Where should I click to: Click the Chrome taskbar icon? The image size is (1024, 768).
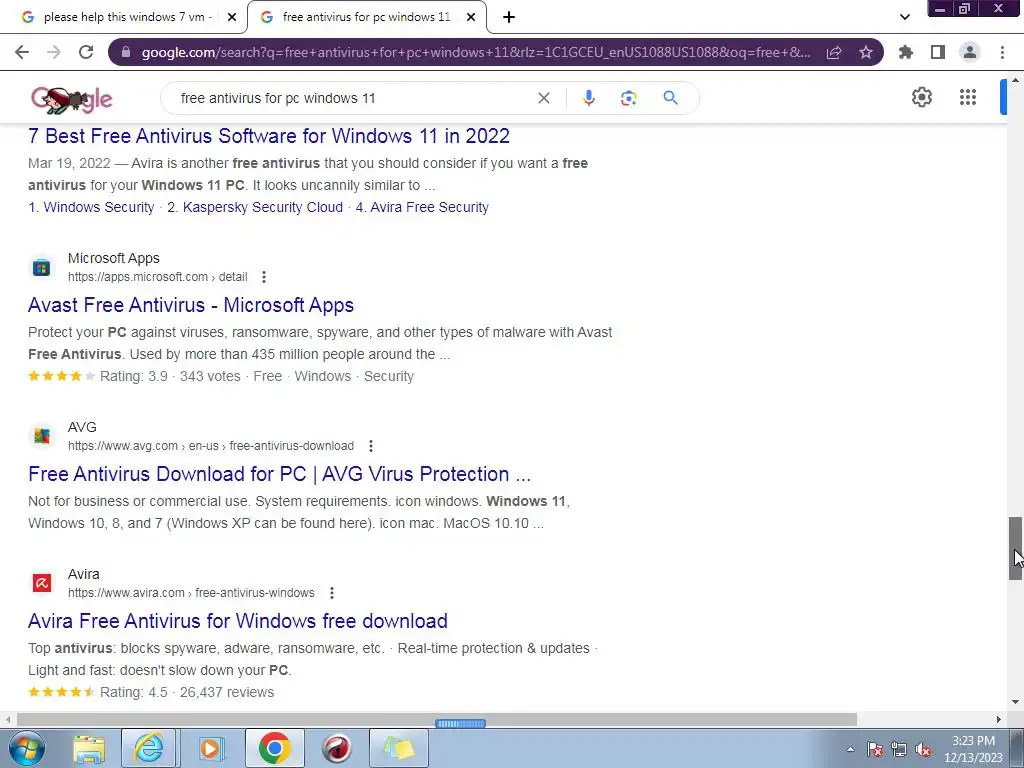(274, 748)
